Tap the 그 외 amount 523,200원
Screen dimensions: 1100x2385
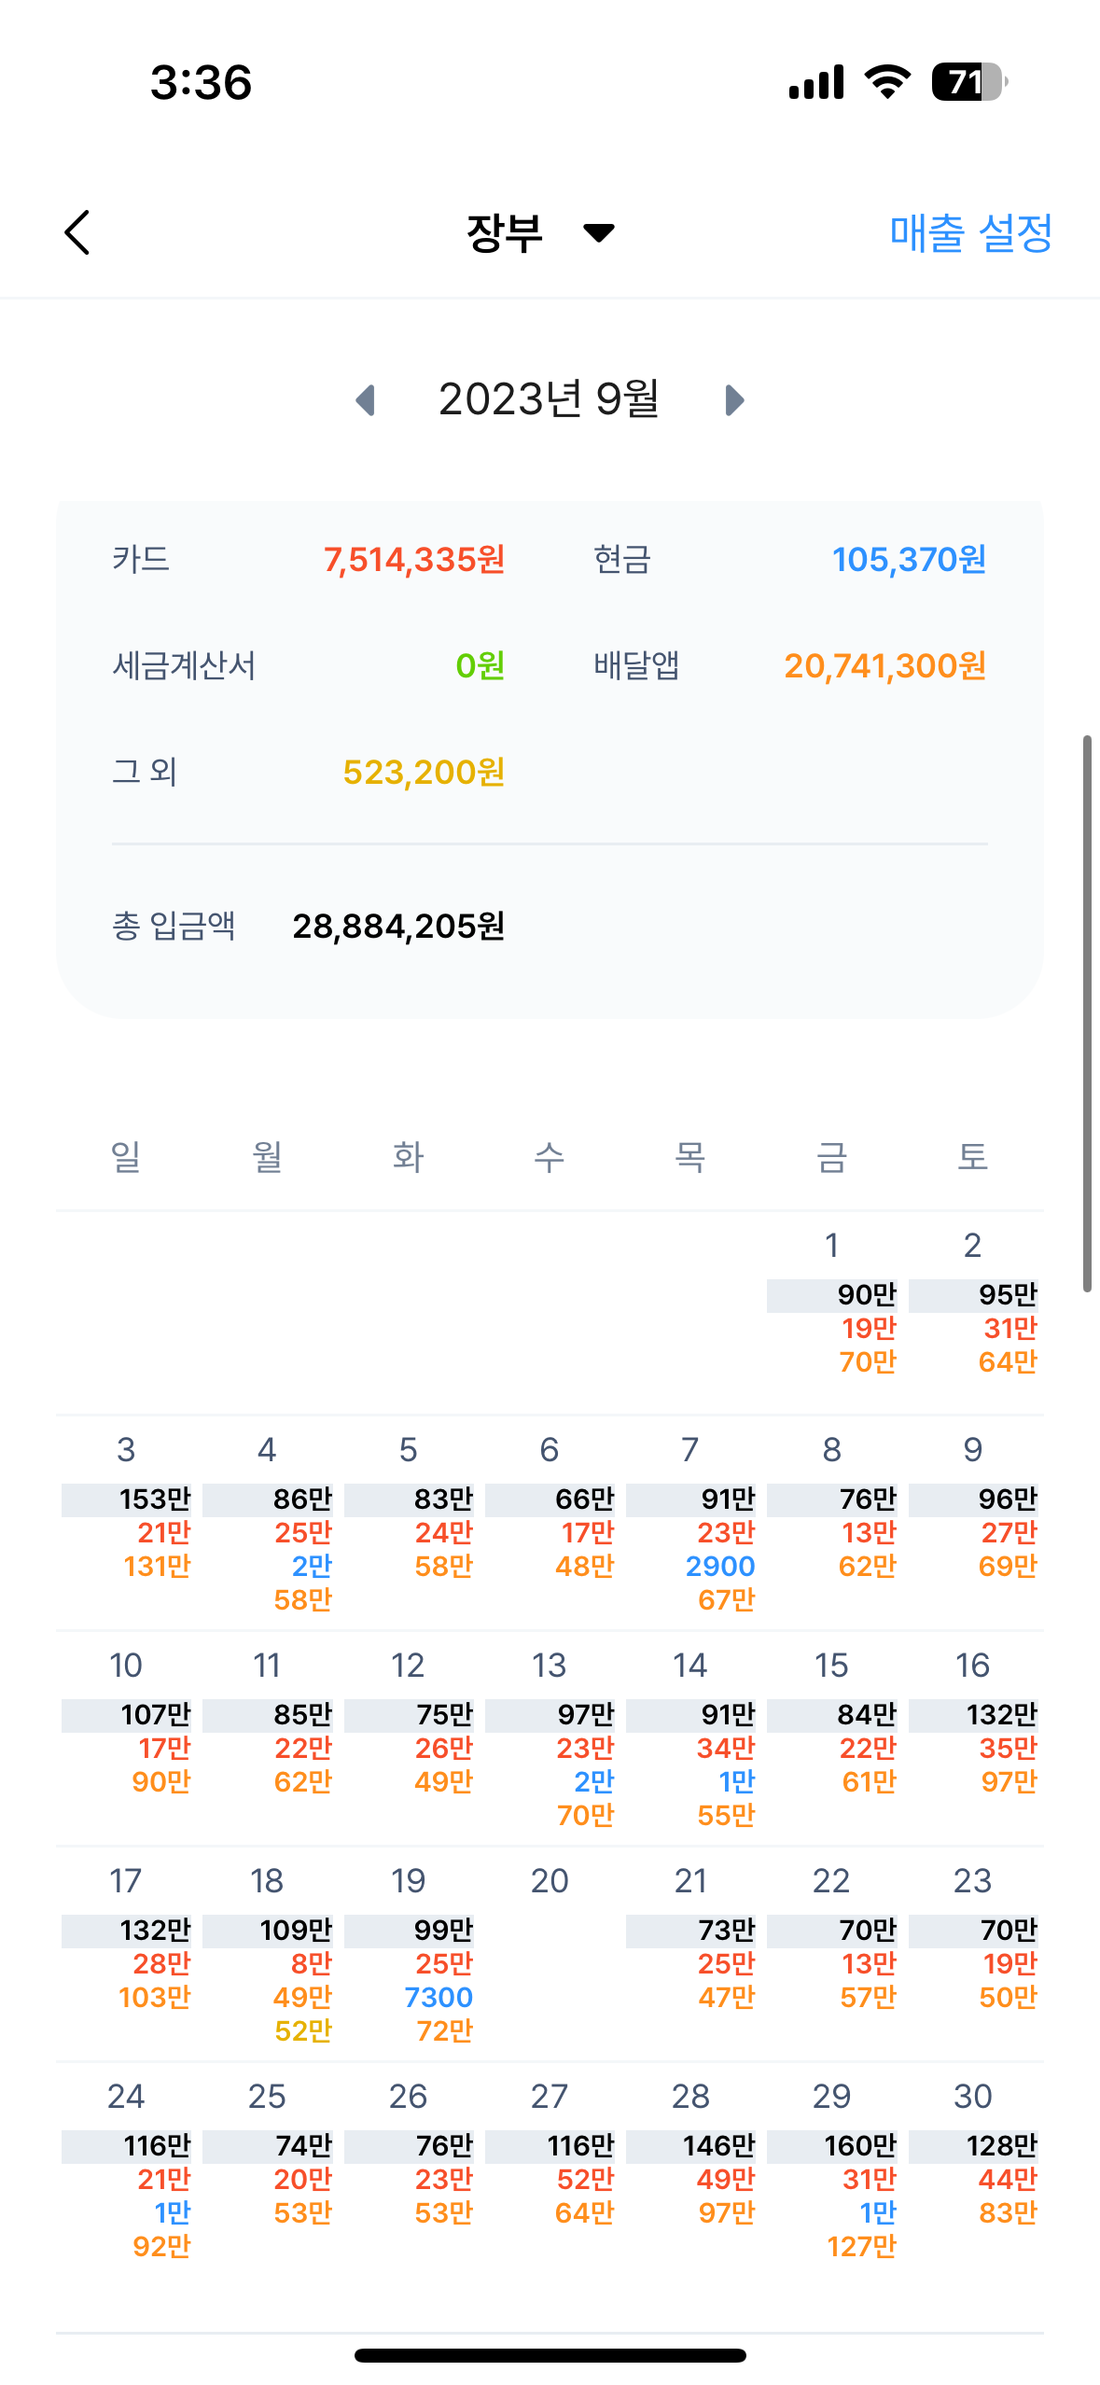click(423, 772)
